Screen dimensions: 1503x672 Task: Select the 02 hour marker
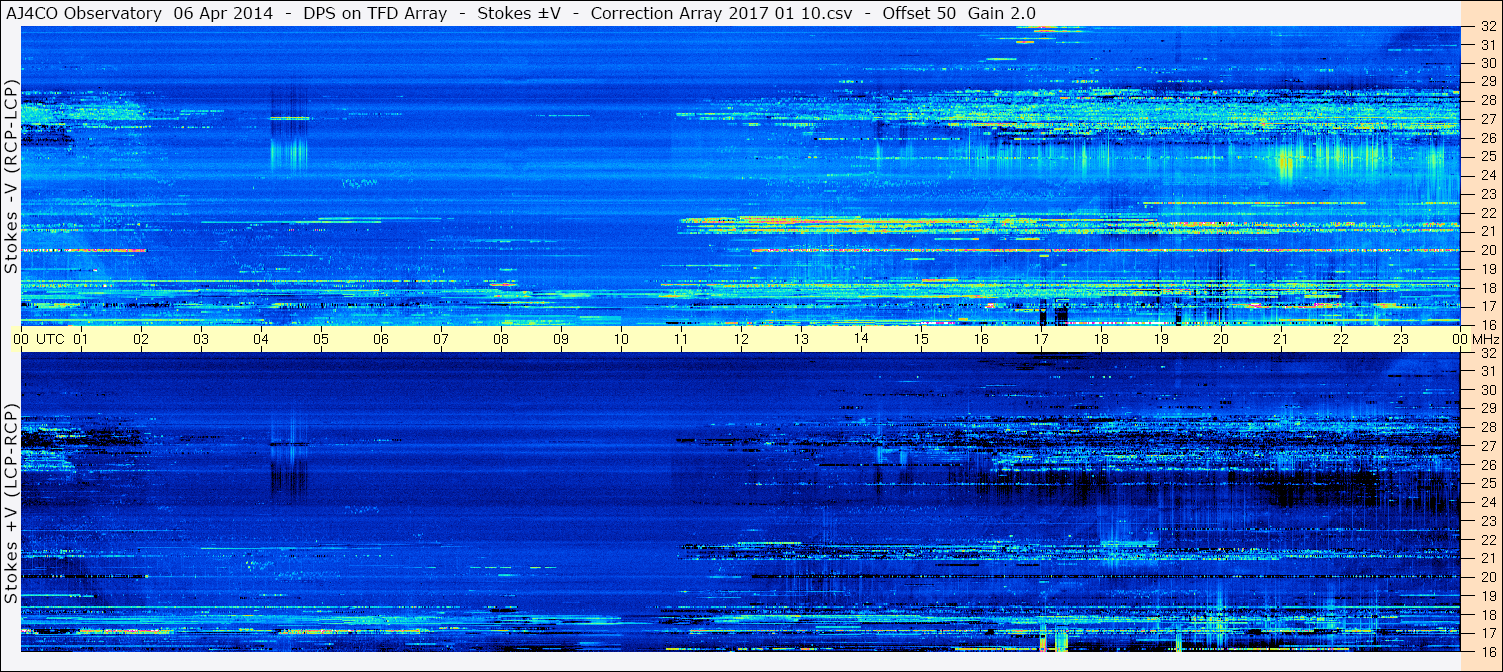(141, 339)
